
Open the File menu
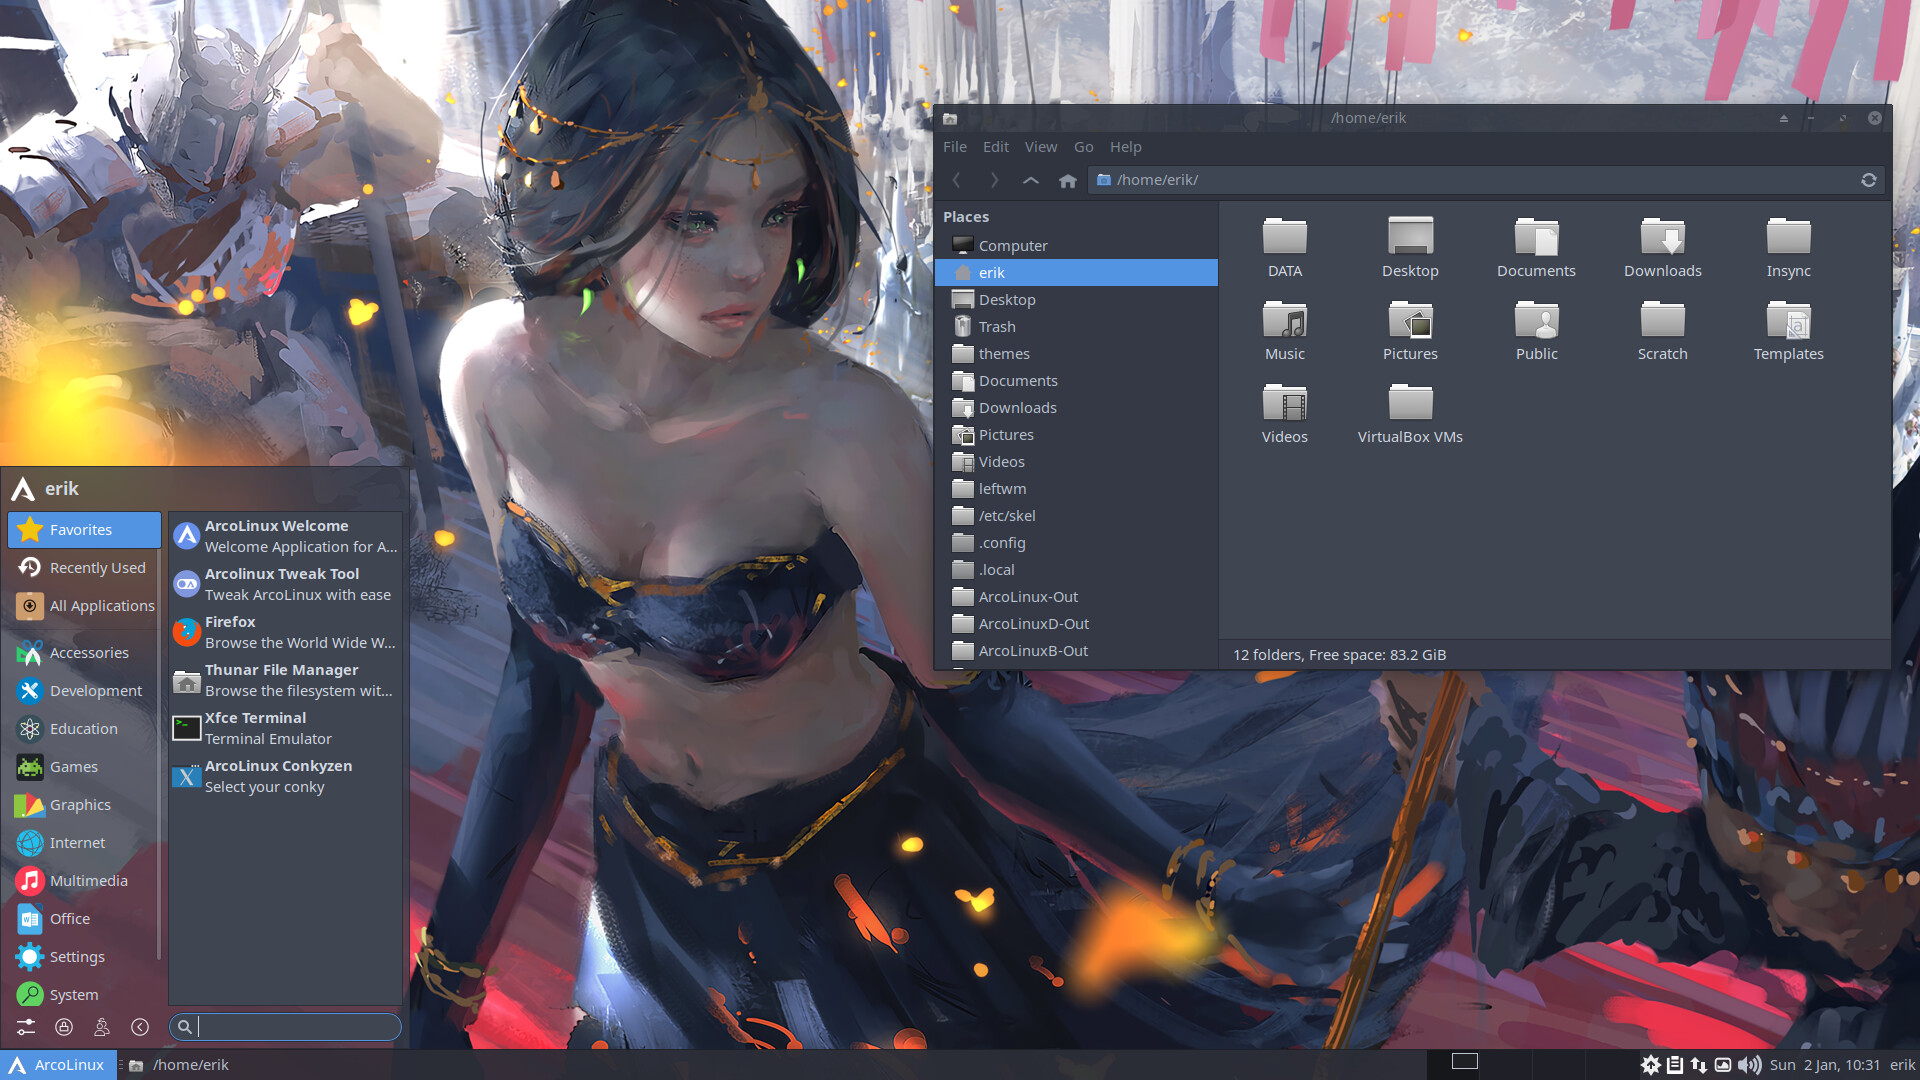coord(955,147)
